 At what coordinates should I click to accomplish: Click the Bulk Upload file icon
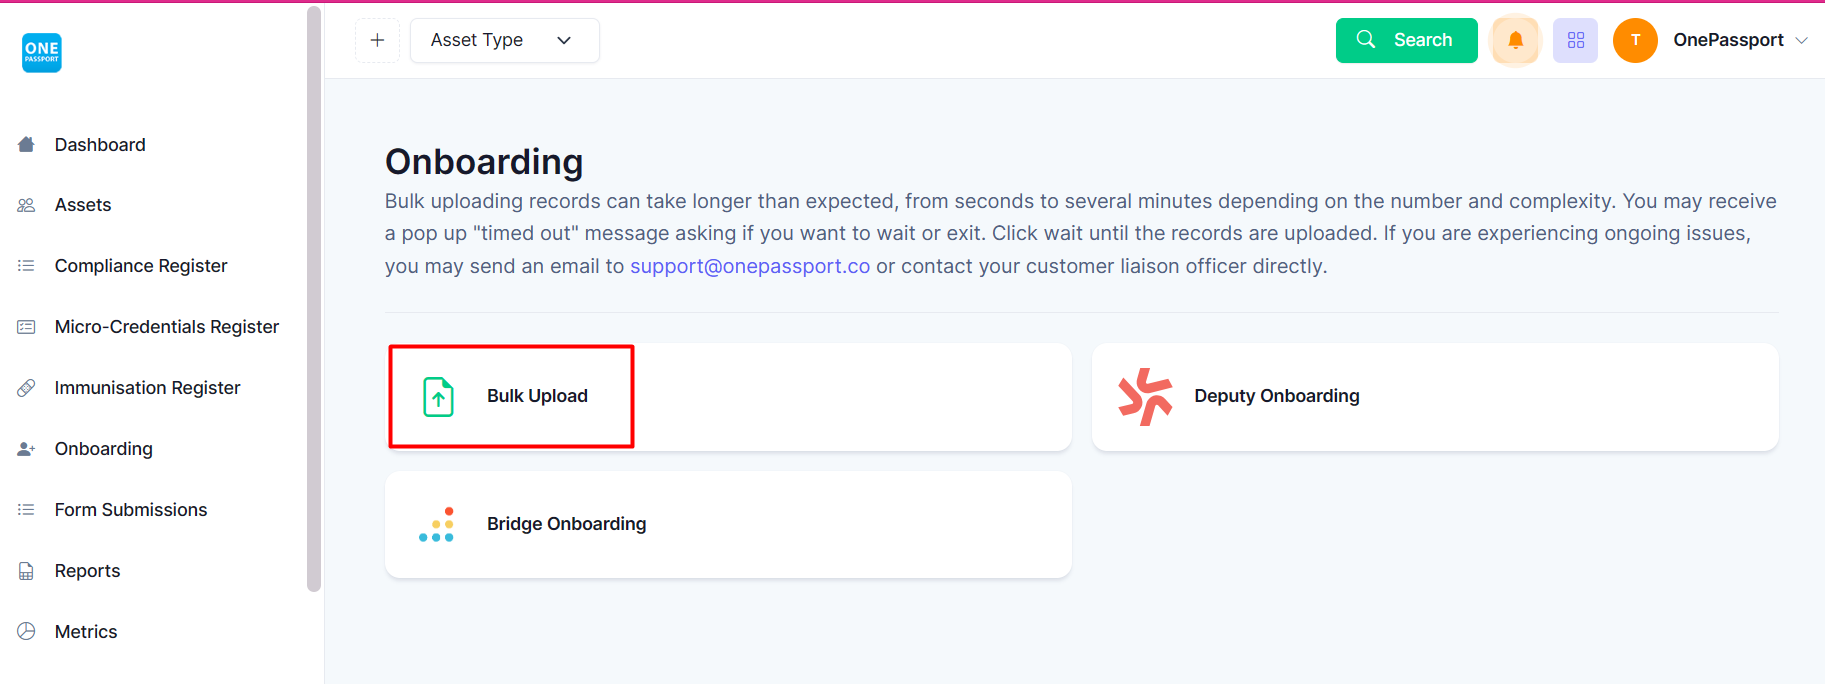coord(438,396)
